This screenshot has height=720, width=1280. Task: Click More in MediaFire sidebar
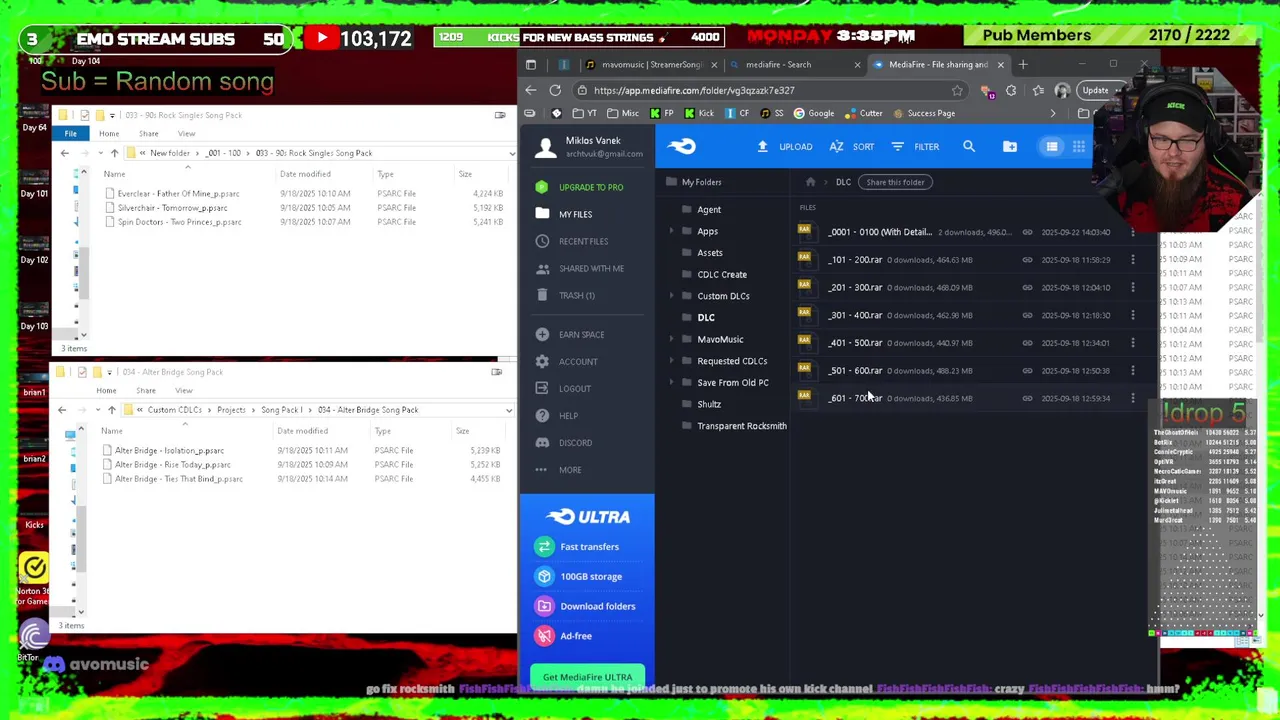click(559, 470)
